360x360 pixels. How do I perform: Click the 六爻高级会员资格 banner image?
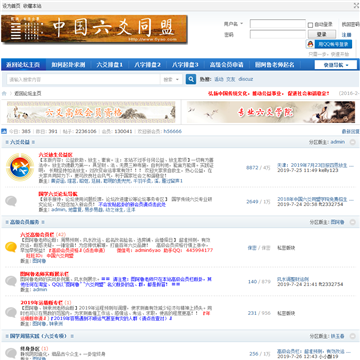91,112
